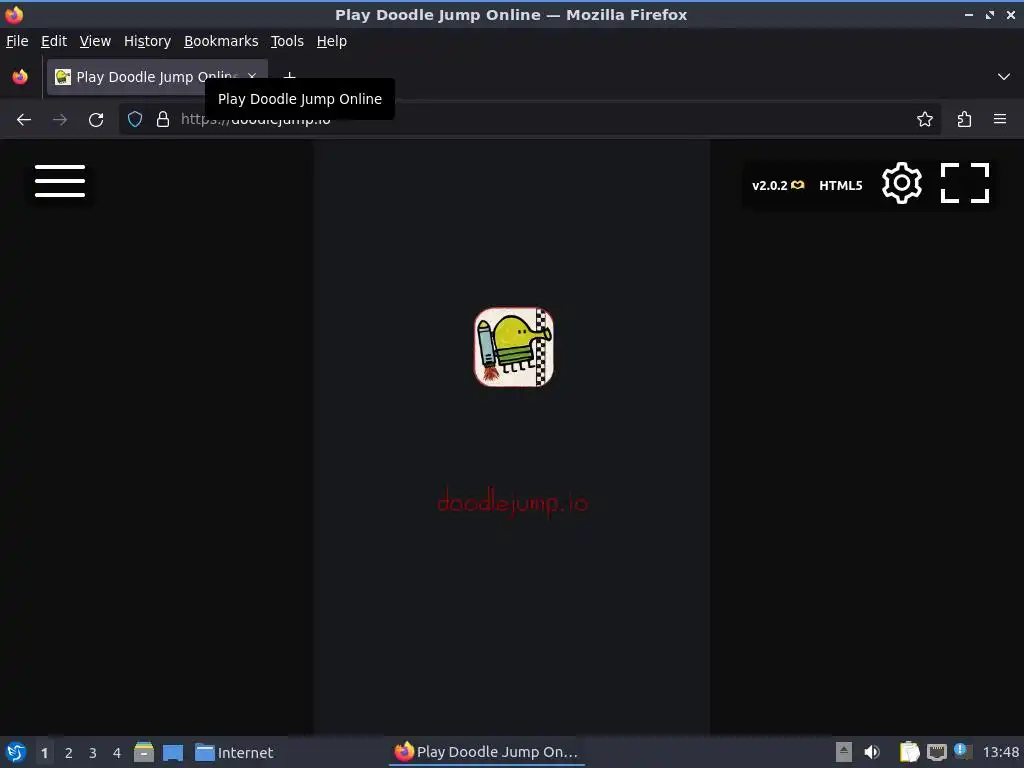Click the eject removable media tray icon

click(844, 752)
